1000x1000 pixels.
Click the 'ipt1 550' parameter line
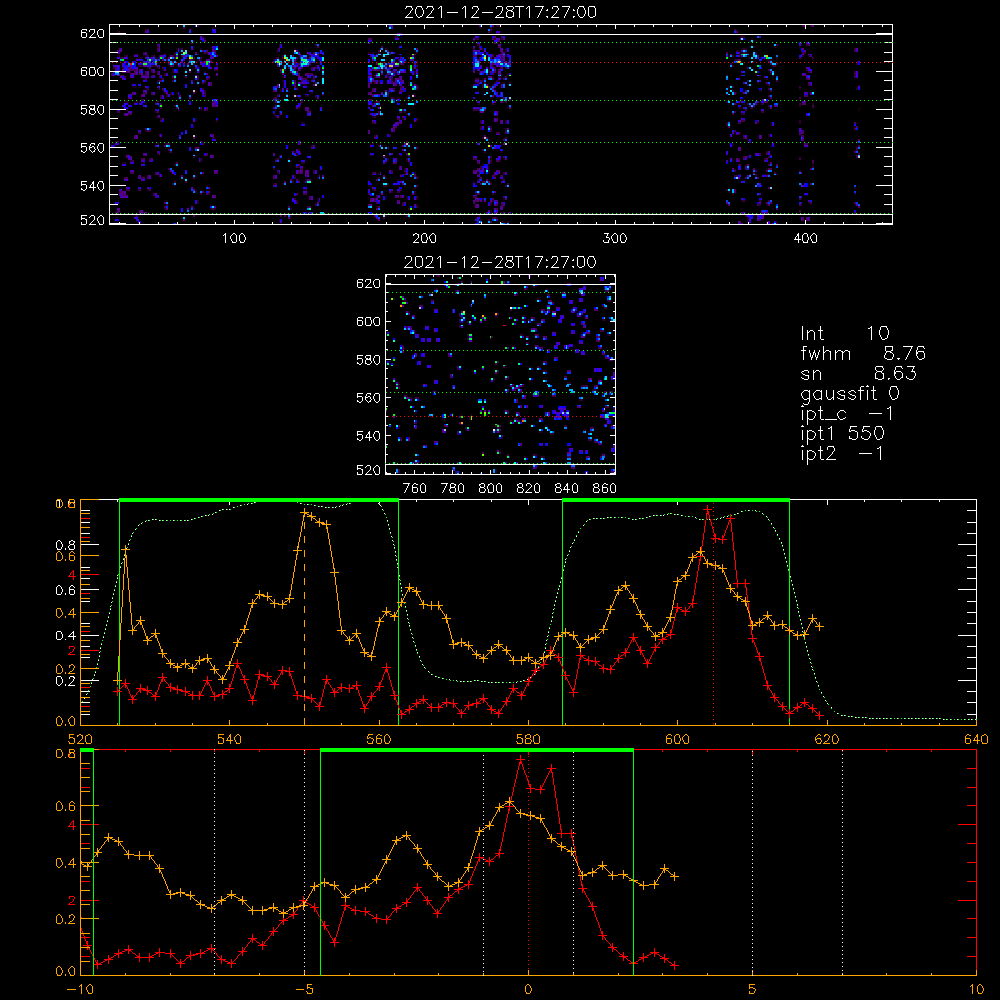(x=842, y=434)
